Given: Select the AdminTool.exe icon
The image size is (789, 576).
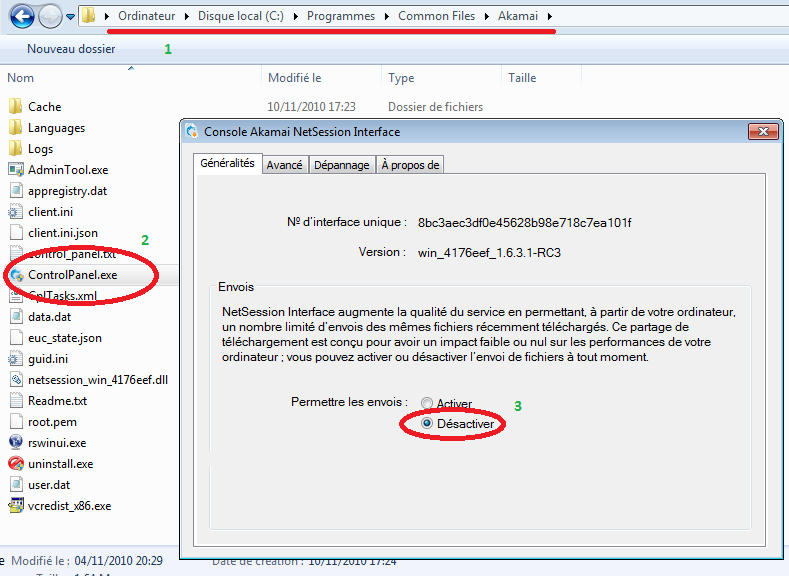Looking at the screenshot, I should (16, 170).
